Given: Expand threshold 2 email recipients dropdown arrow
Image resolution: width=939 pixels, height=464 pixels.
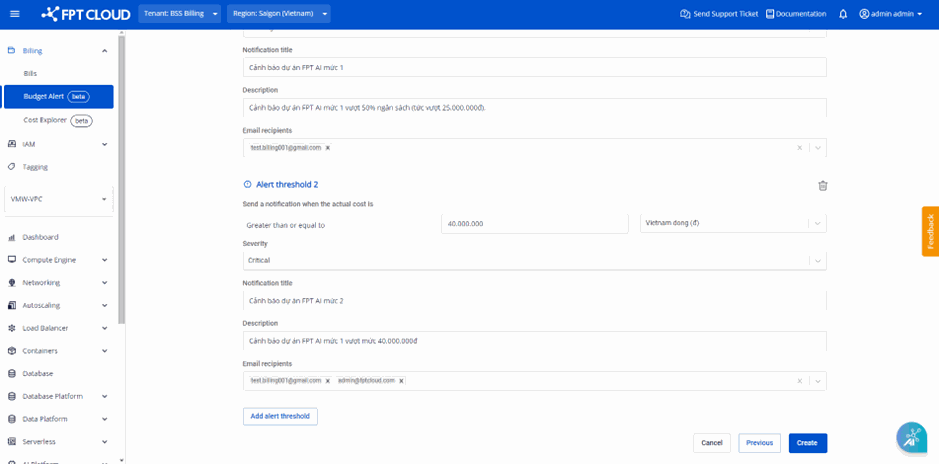Looking at the screenshot, I should pyautogui.click(x=818, y=381).
